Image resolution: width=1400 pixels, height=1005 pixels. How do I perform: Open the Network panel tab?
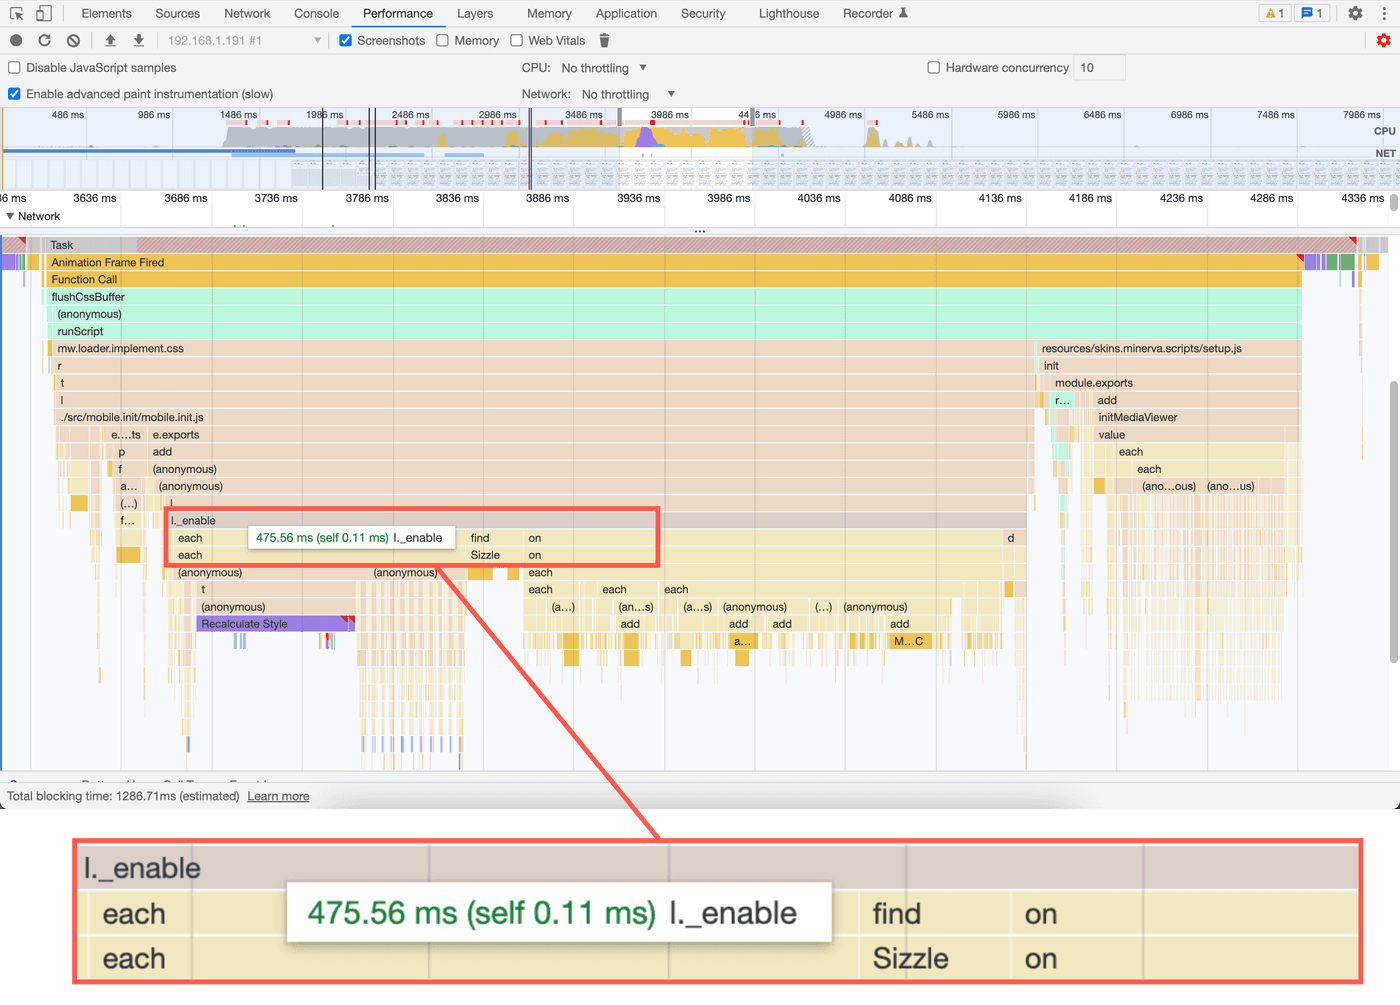click(x=247, y=13)
